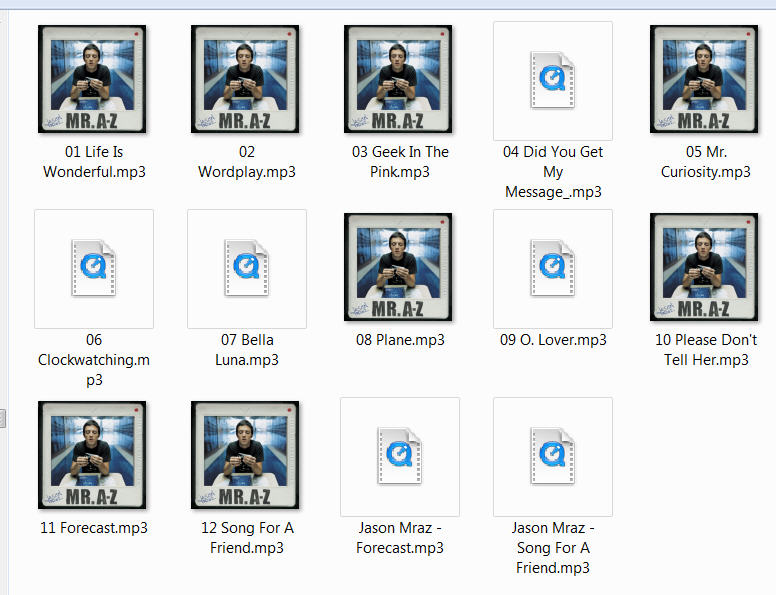Click the label 04 Did You Get My Message_.mp3
Screen dimensions: 776x595
coord(553,172)
